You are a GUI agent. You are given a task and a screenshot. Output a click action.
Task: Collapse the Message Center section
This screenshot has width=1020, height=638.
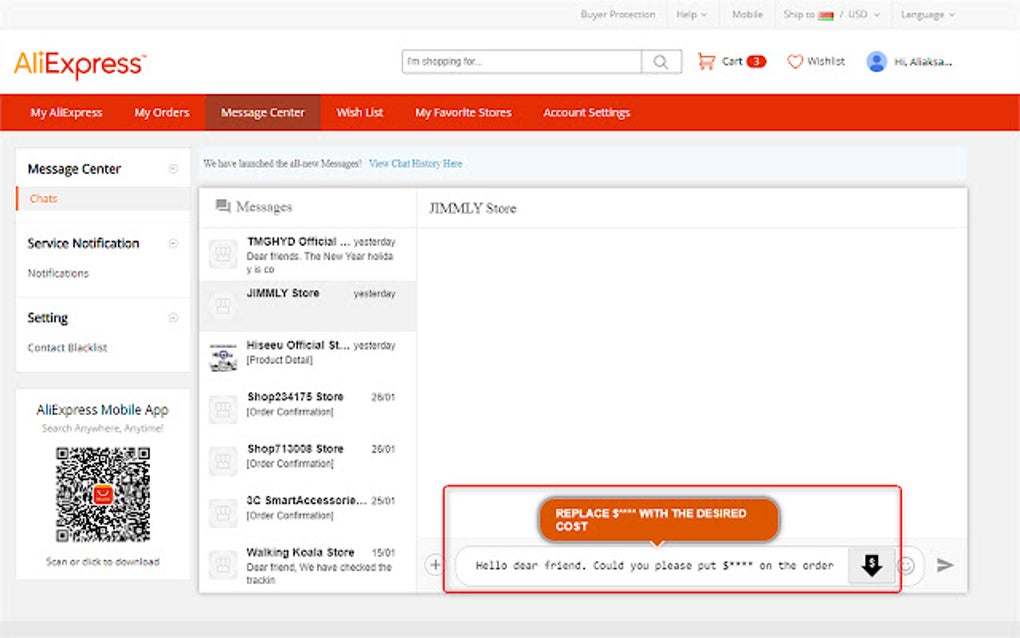tap(173, 168)
